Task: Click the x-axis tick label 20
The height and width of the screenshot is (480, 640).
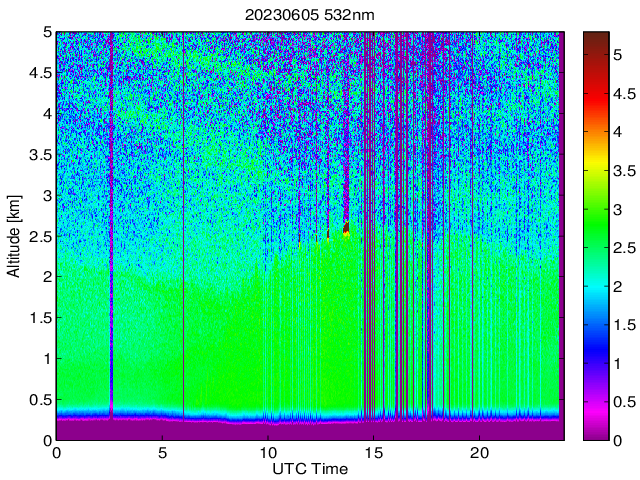Action: click(480, 453)
